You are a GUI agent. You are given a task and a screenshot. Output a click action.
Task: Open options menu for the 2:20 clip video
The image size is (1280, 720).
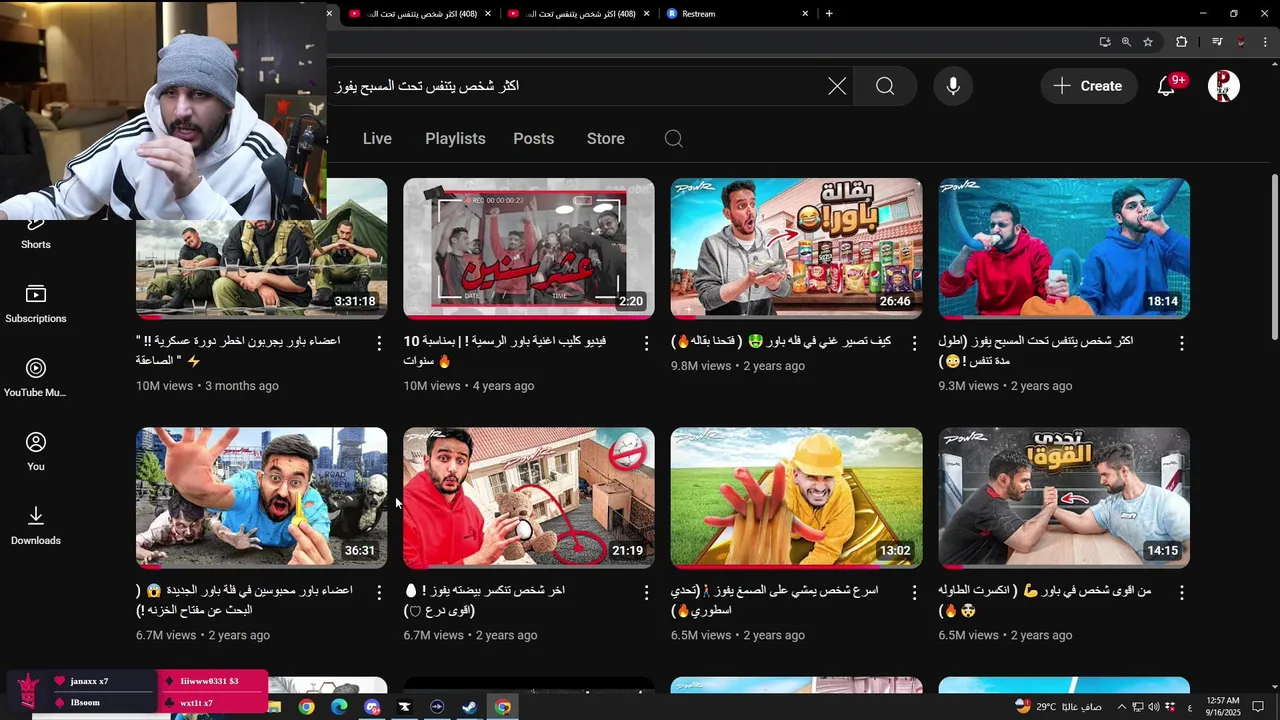click(x=646, y=343)
